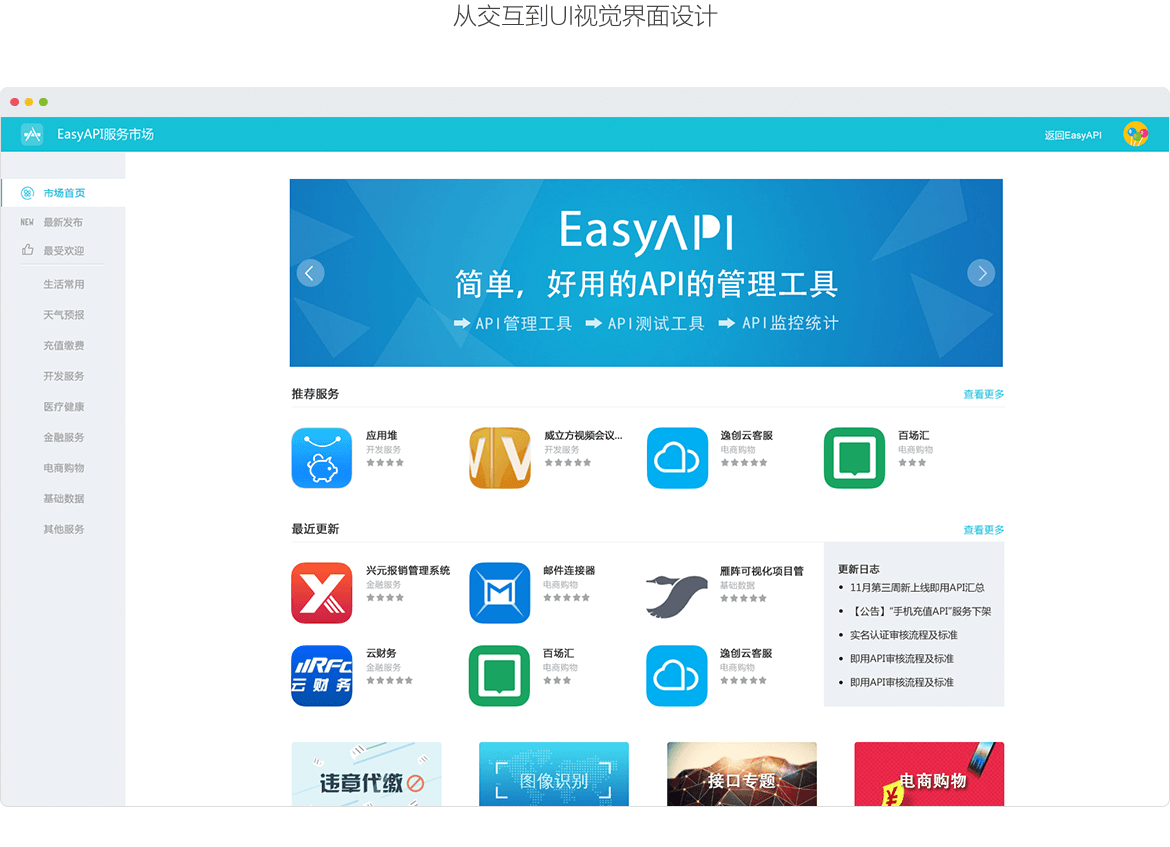
Task: Click the 返回EasyAPI link
Action: click(x=1072, y=135)
